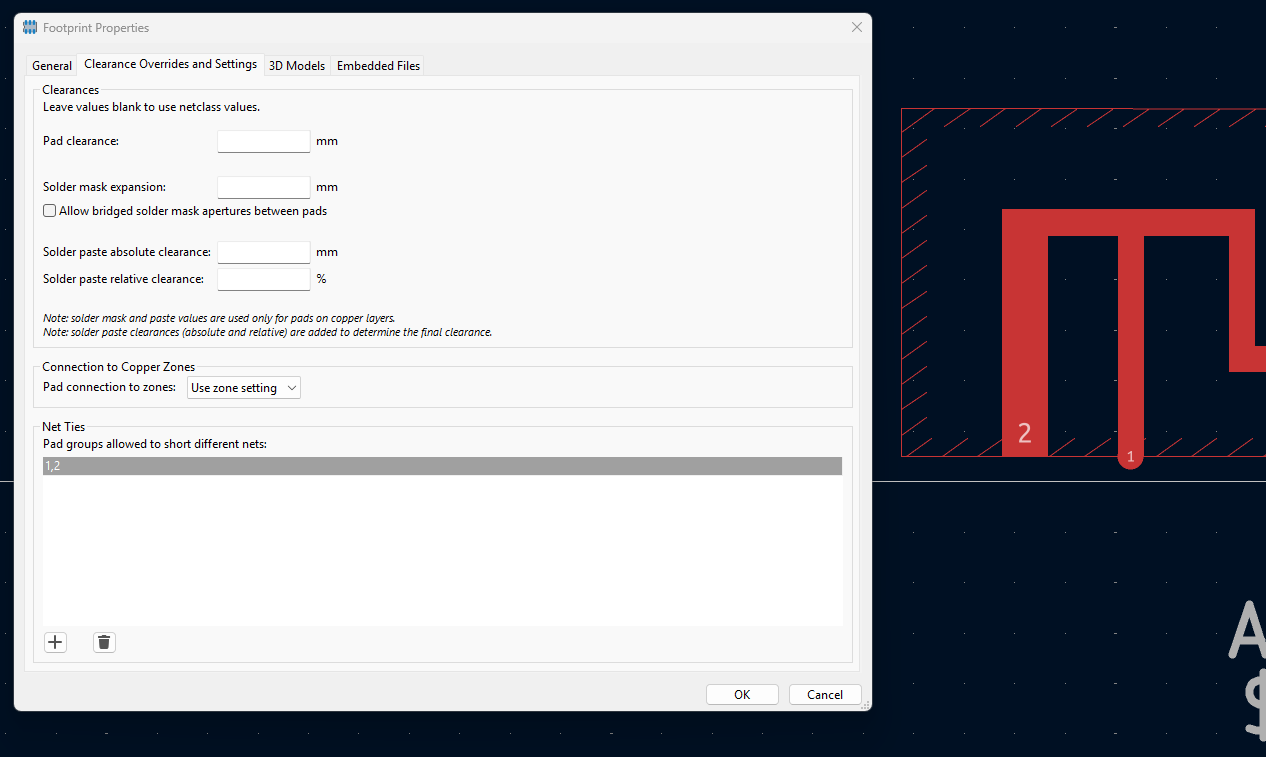Focus the Pad clearance input field
This screenshot has height=757, width=1266.
click(264, 141)
